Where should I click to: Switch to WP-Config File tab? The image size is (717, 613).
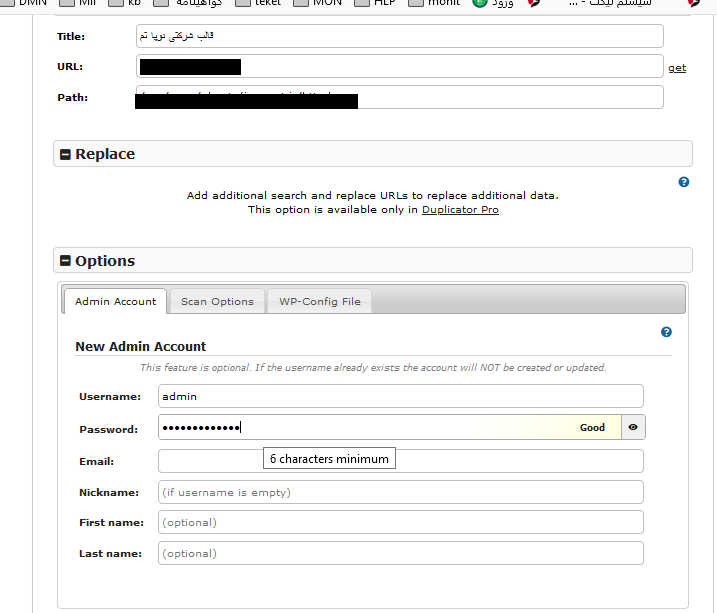point(319,301)
